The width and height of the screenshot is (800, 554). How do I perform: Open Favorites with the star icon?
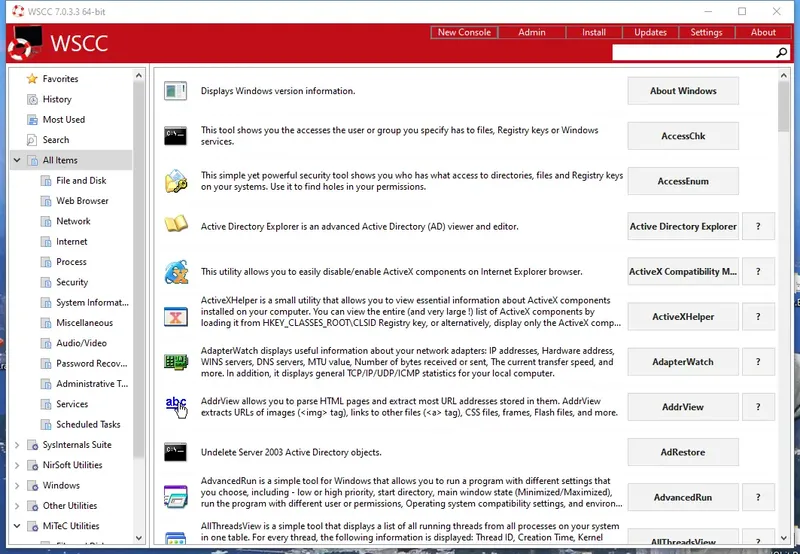(32, 79)
